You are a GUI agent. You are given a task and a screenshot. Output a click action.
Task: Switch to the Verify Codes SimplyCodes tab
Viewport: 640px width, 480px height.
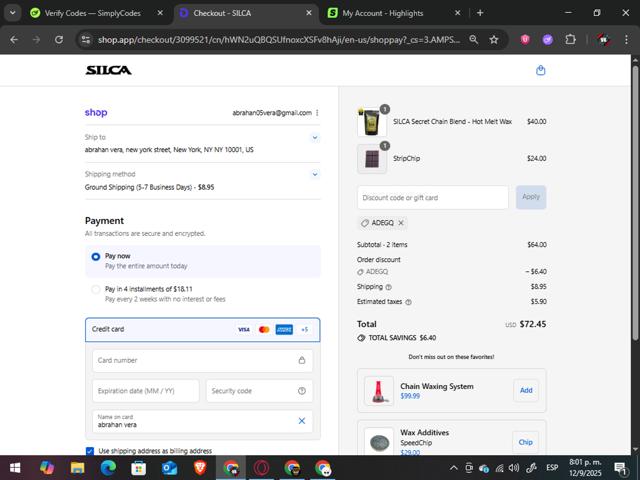[x=92, y=13]
